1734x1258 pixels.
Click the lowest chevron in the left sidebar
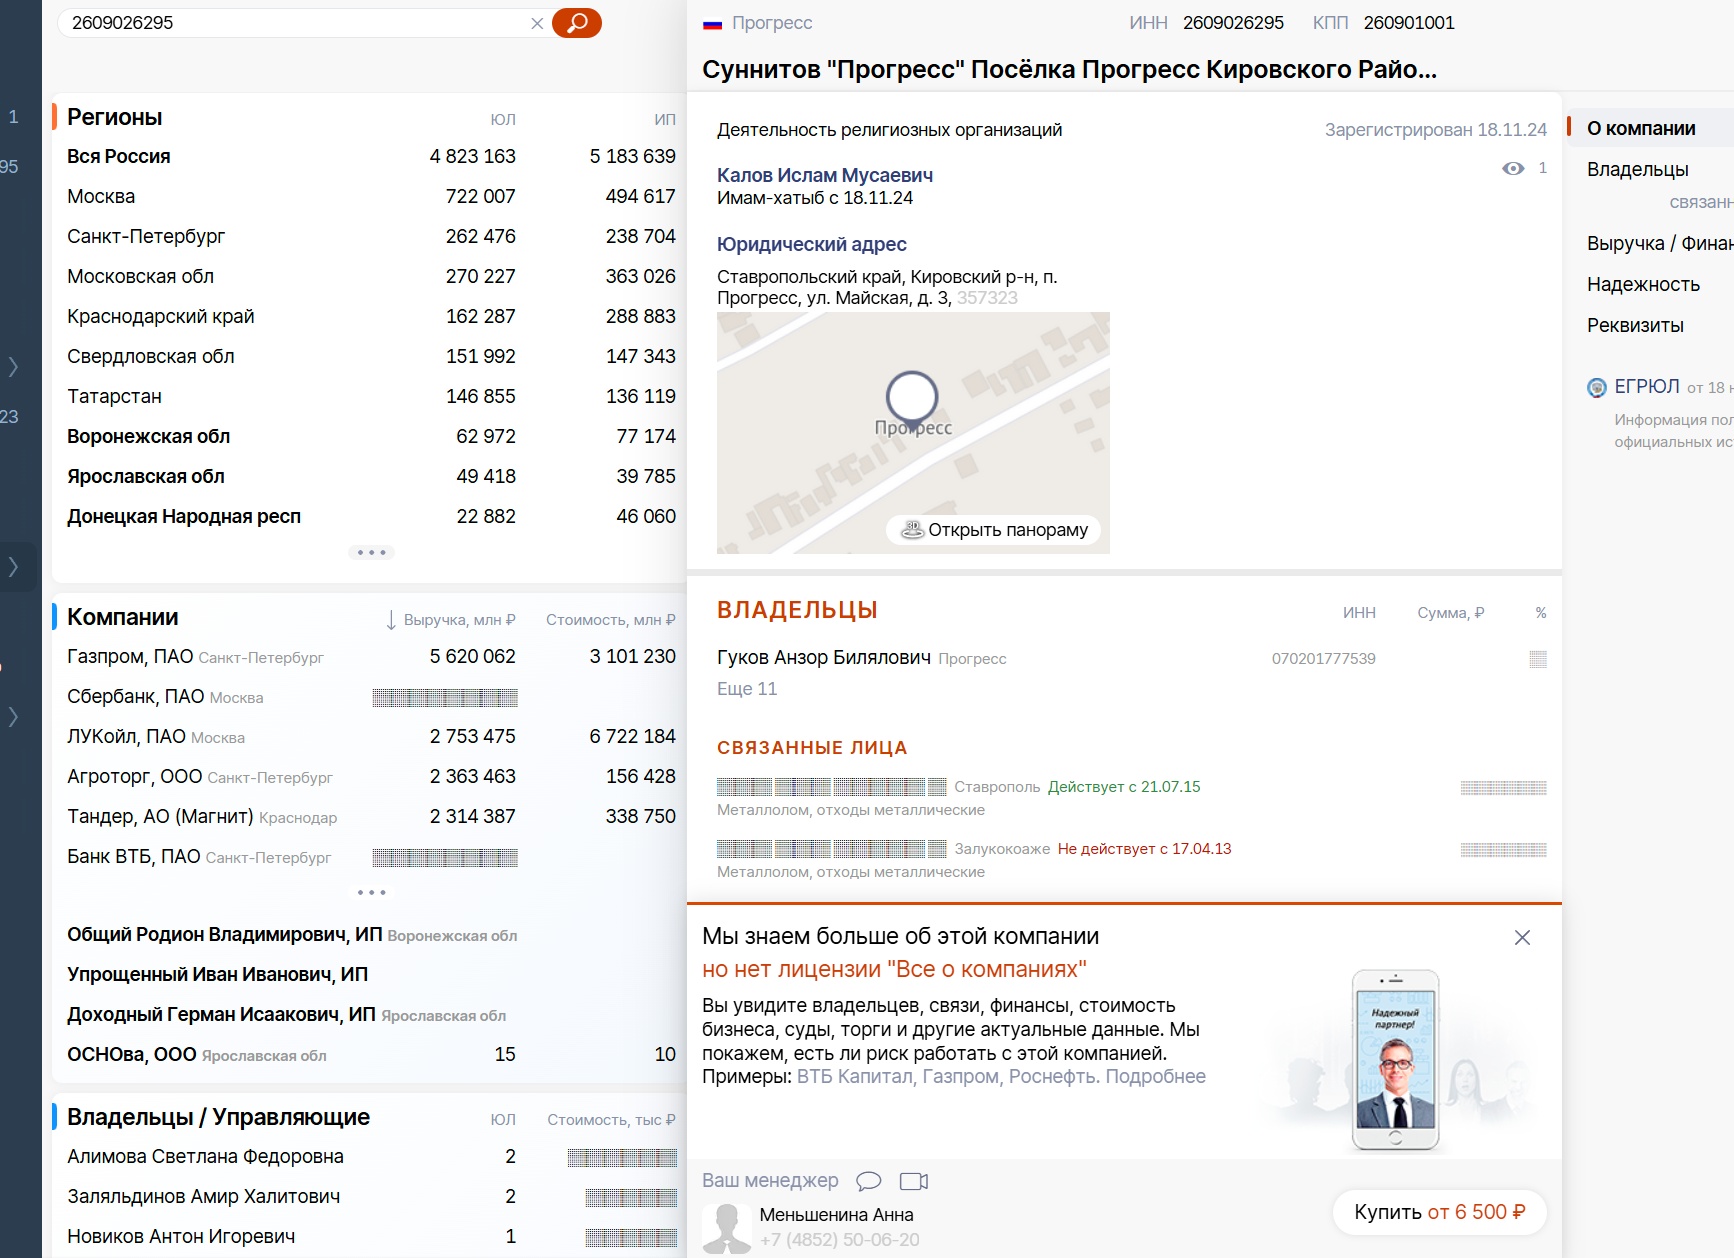point(13,716)
